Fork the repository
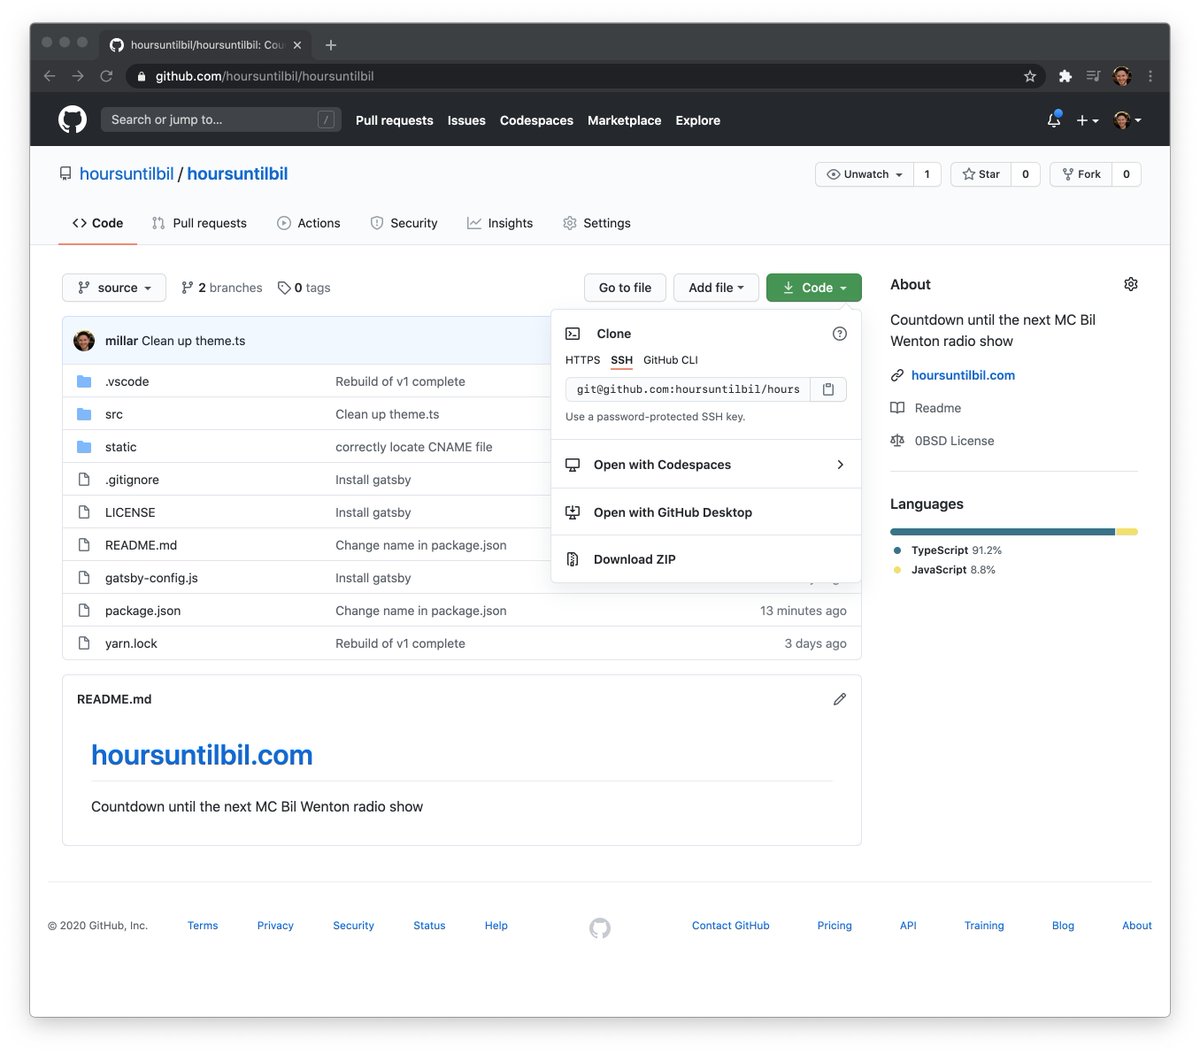 point(1081,174)
